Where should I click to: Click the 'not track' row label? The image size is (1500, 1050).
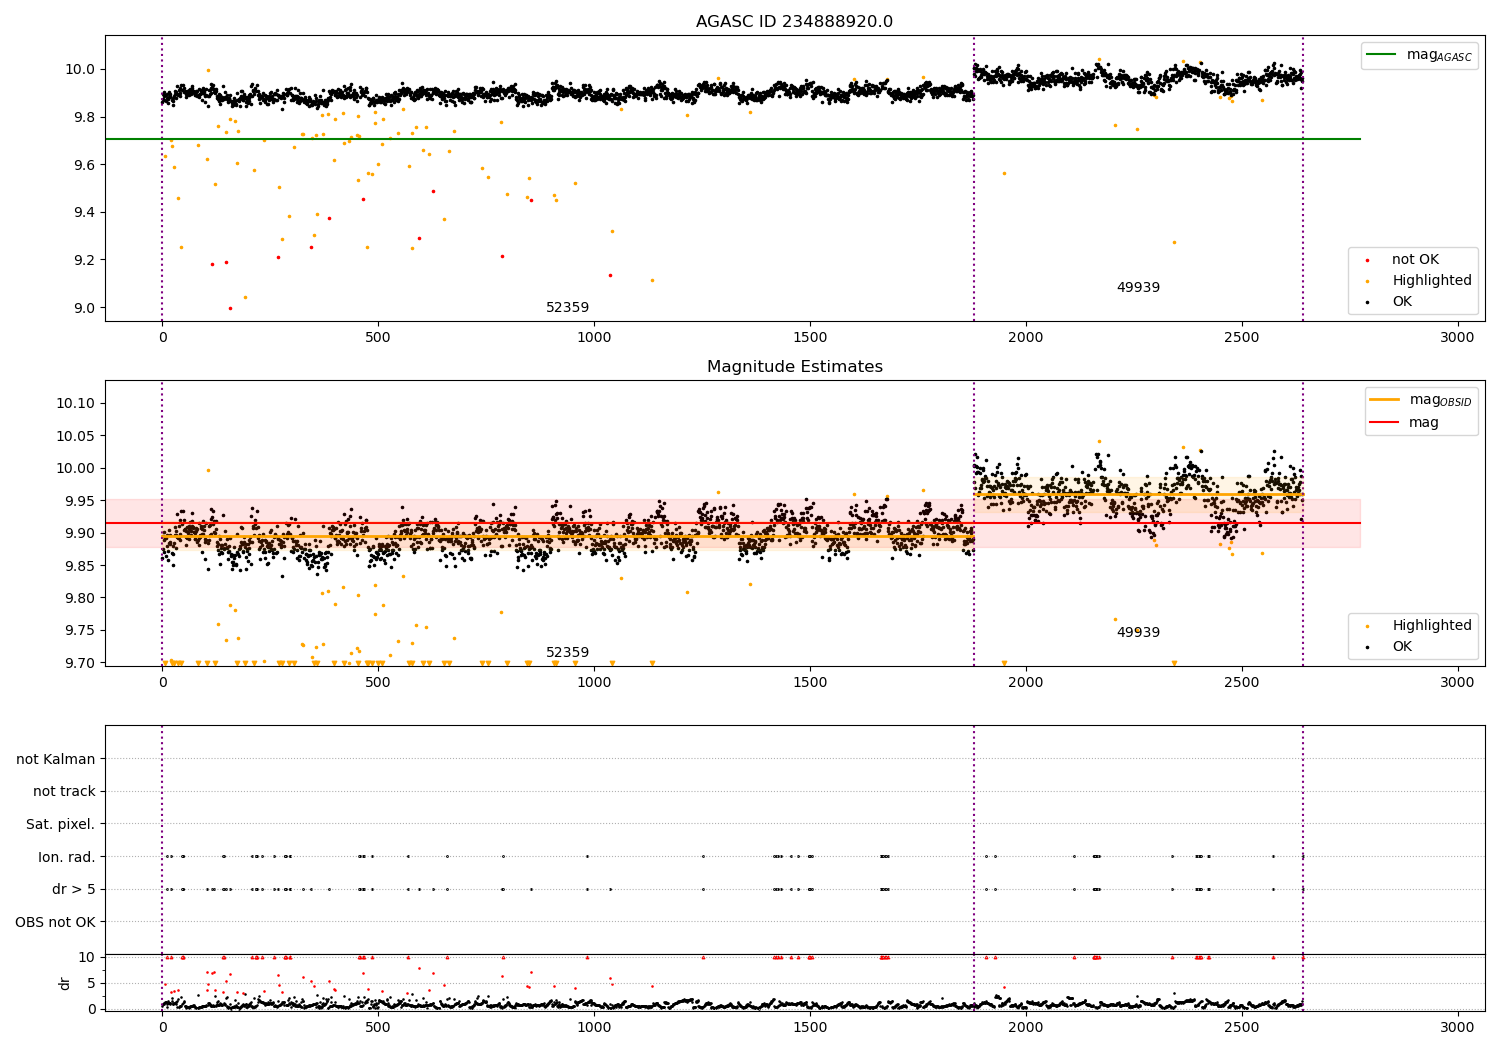[x=64, y=792]
